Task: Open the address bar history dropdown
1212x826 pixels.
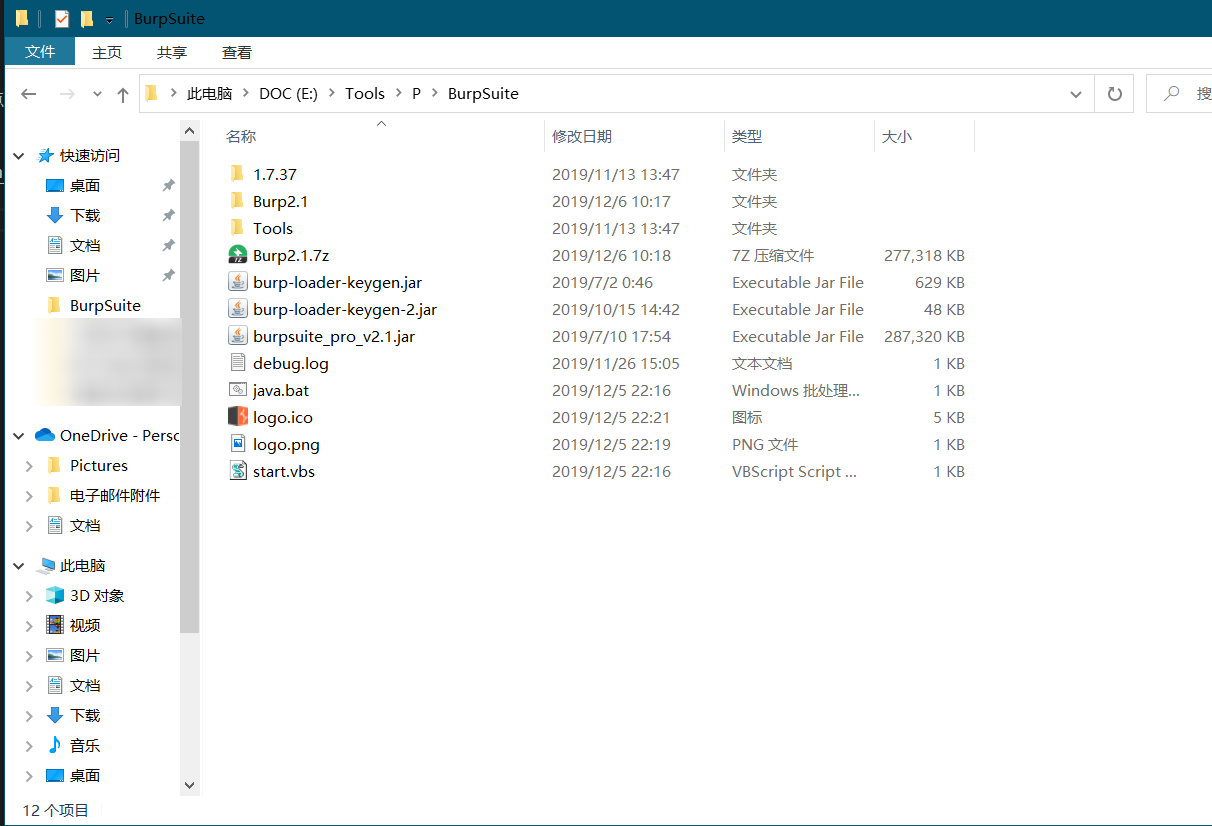Action: [1076, 94]
